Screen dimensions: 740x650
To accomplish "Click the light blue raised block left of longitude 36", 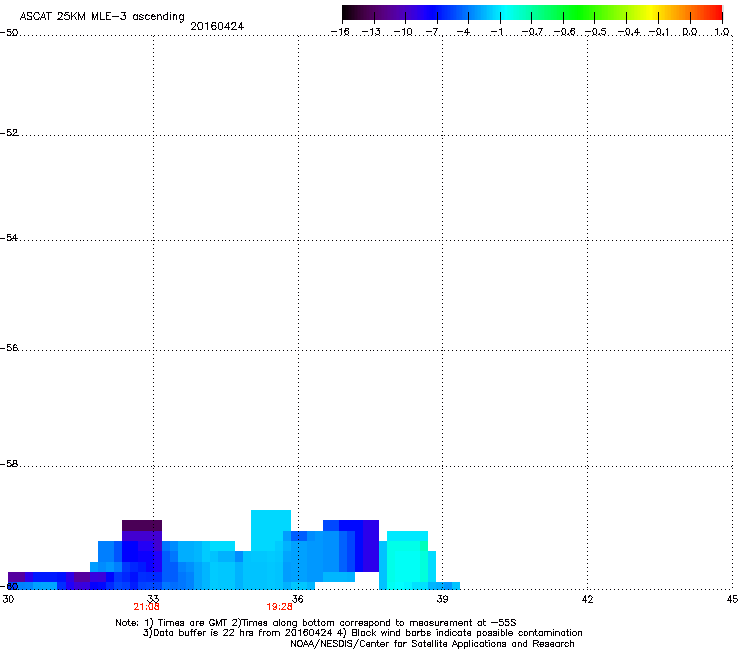I will [x=270, y=530].
